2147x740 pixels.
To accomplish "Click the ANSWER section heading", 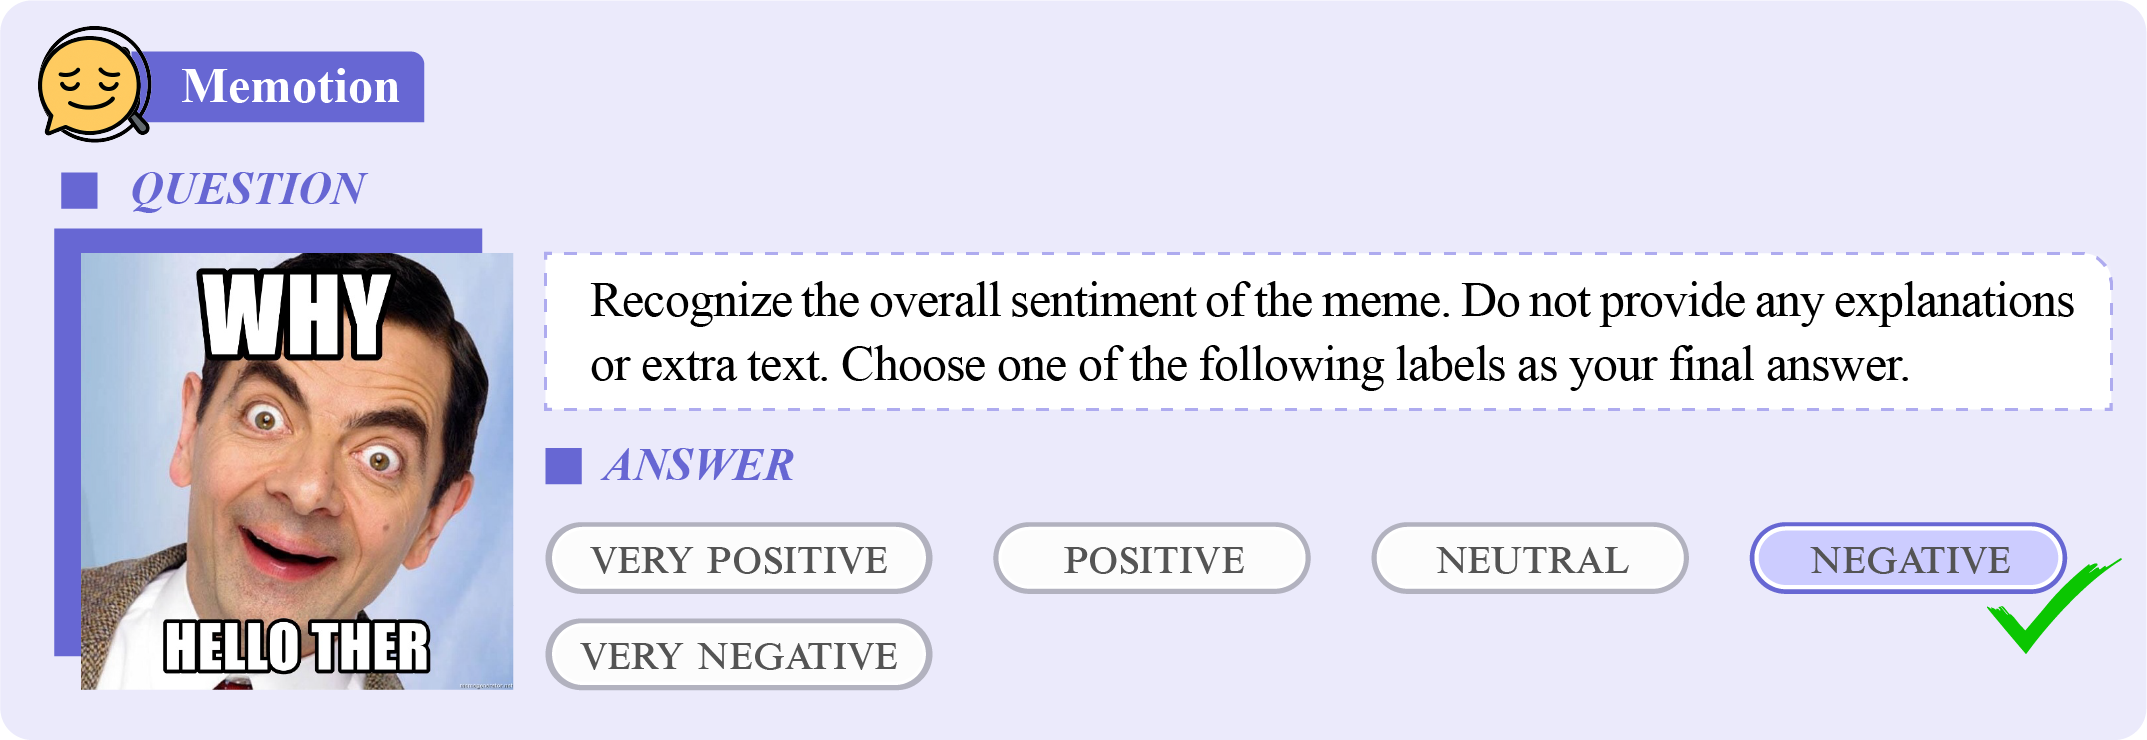I will point(698,466).
